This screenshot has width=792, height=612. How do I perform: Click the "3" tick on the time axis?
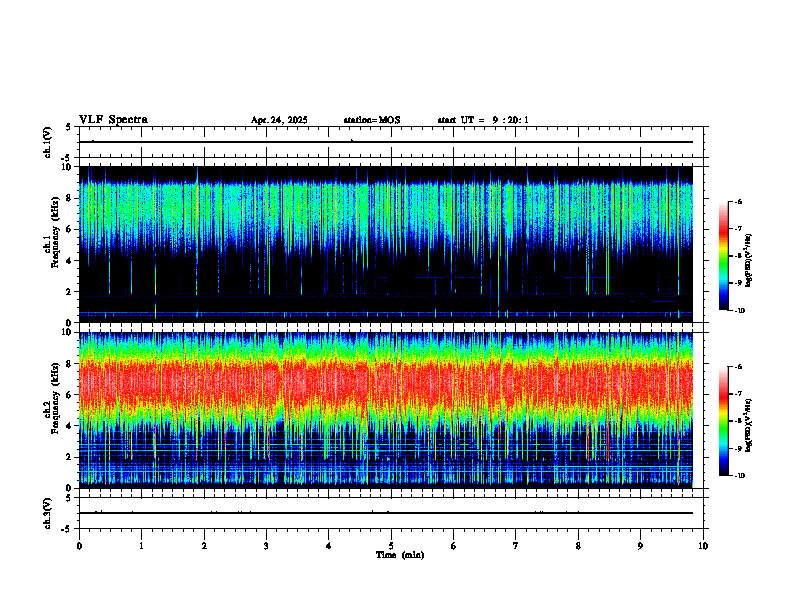[x=266, y=546]
